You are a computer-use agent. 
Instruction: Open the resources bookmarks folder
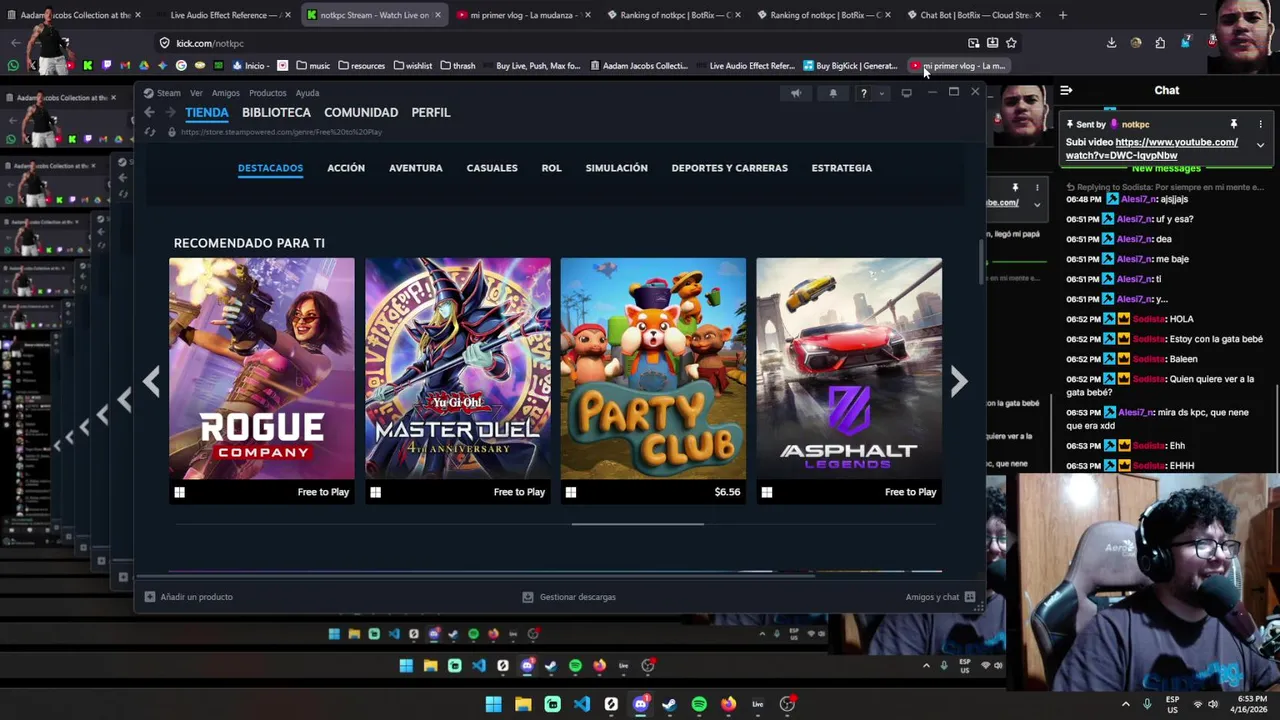[361, 66]
